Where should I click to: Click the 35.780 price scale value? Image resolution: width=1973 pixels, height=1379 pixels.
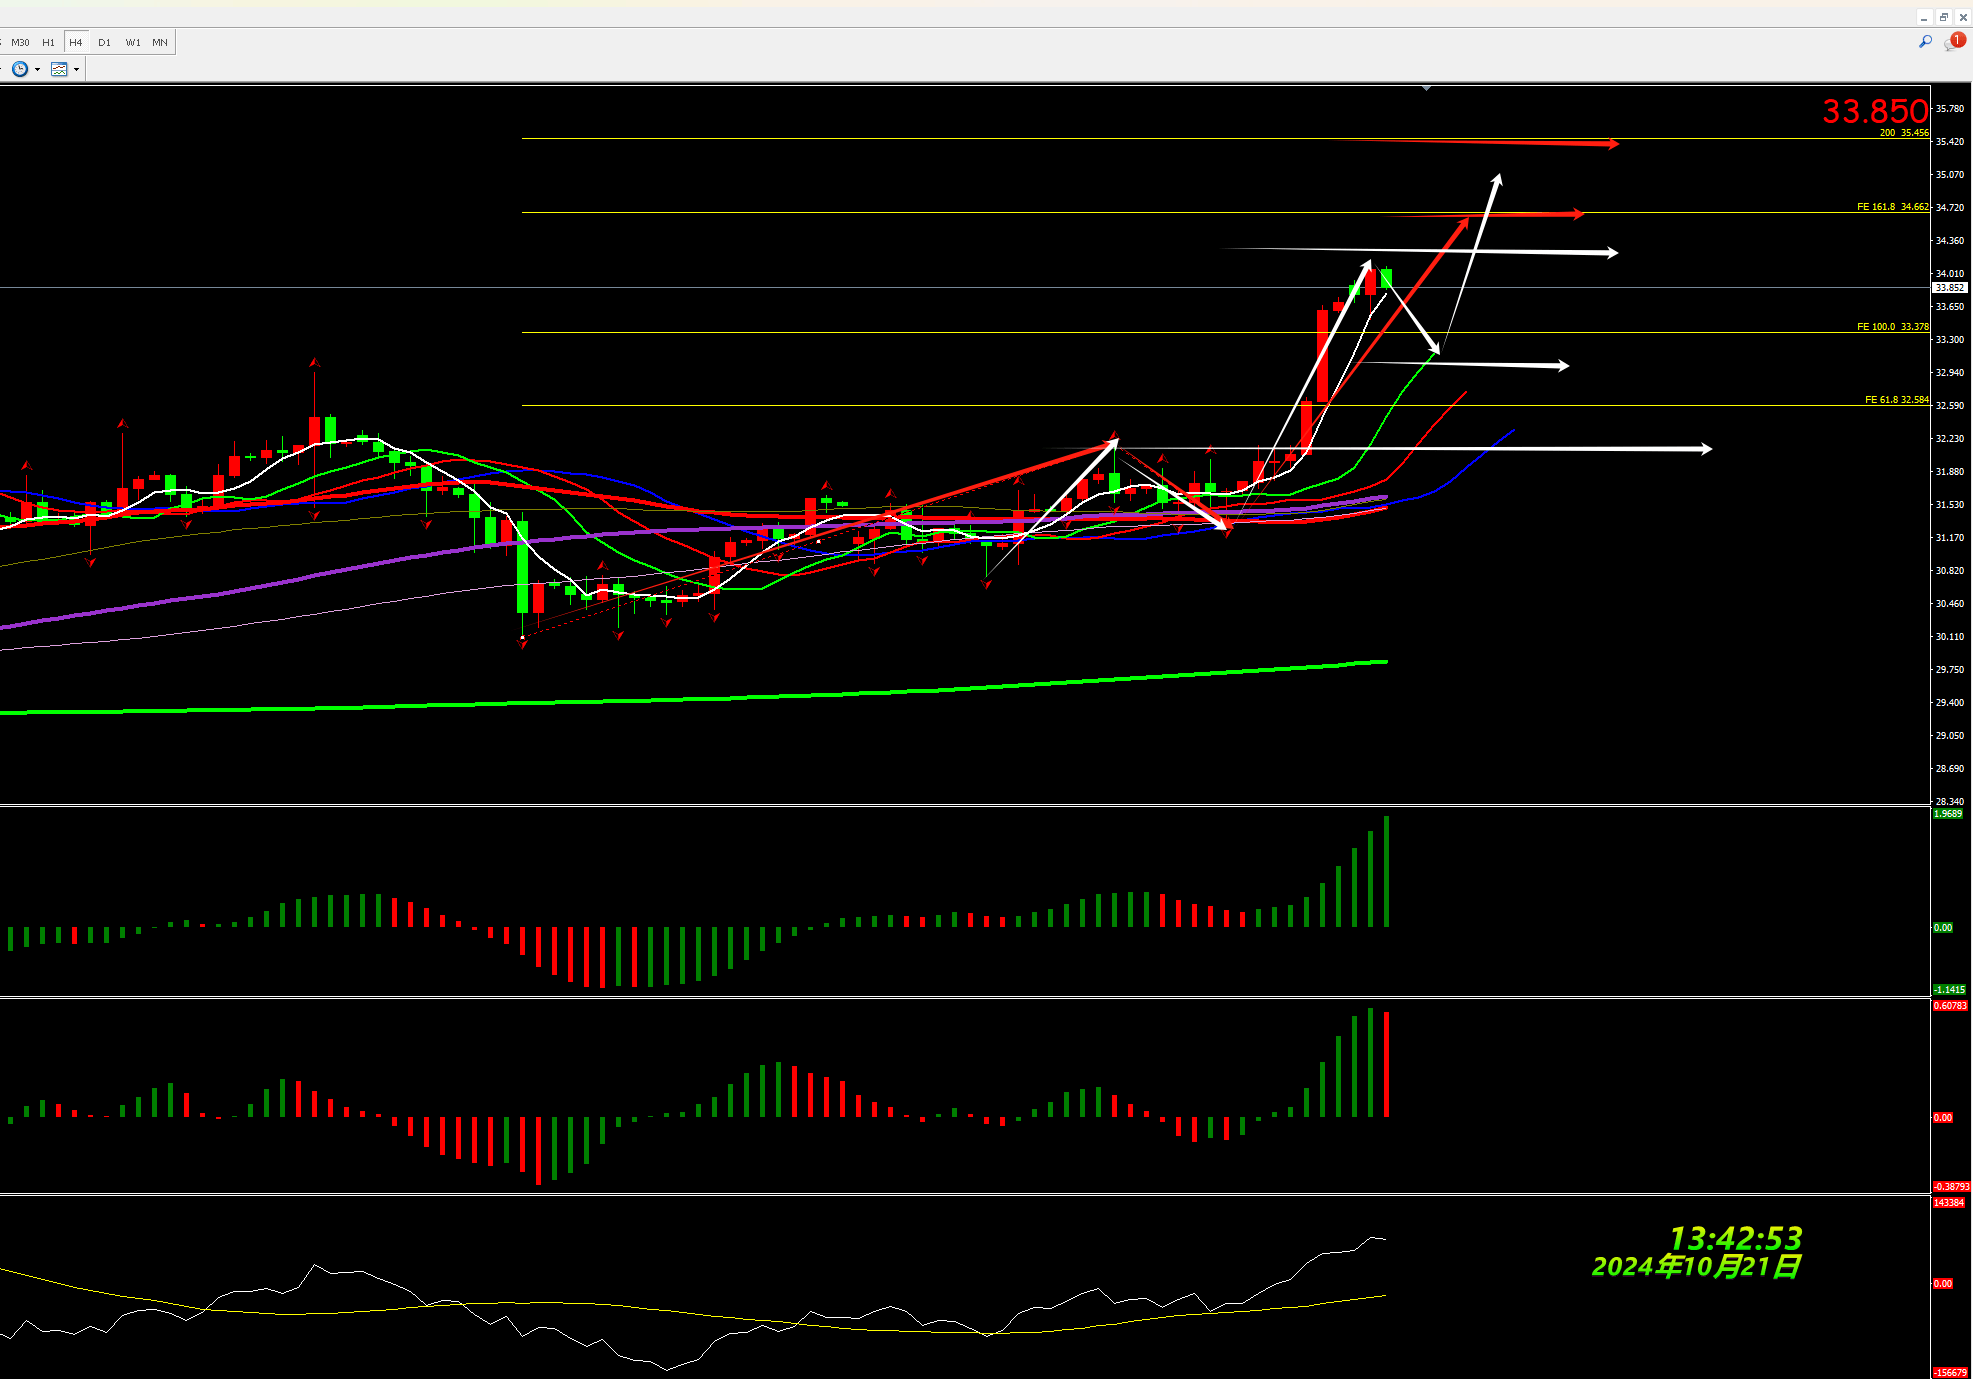point(1950,109)
